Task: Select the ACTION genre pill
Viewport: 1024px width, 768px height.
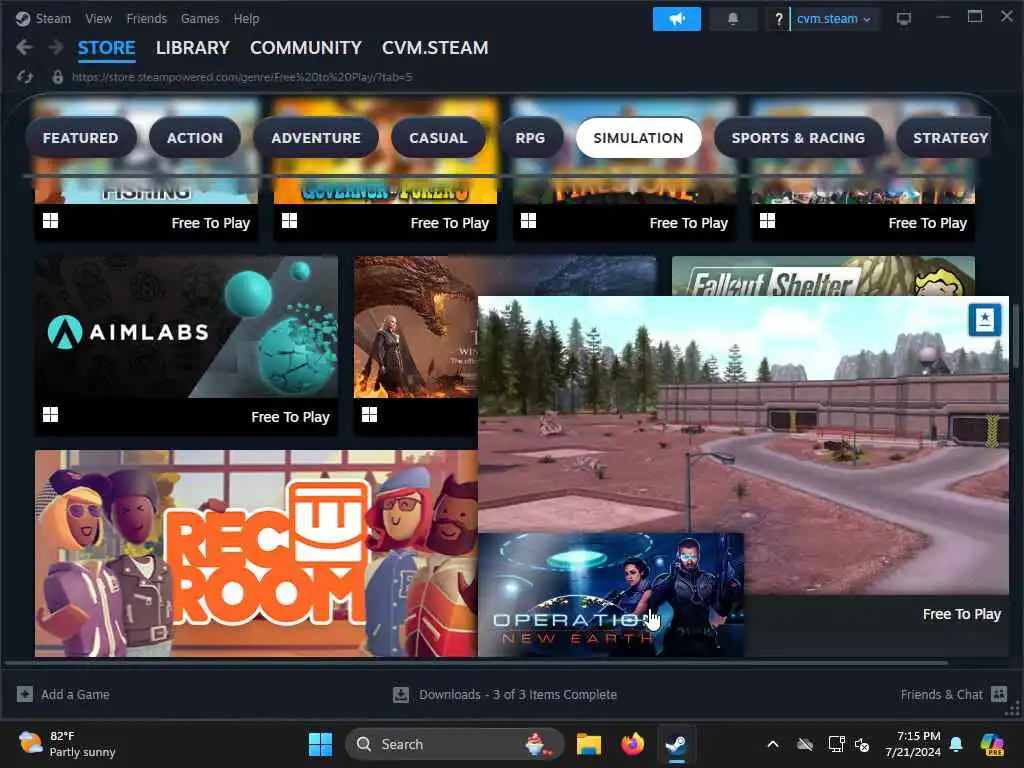Action: (195, 138)
